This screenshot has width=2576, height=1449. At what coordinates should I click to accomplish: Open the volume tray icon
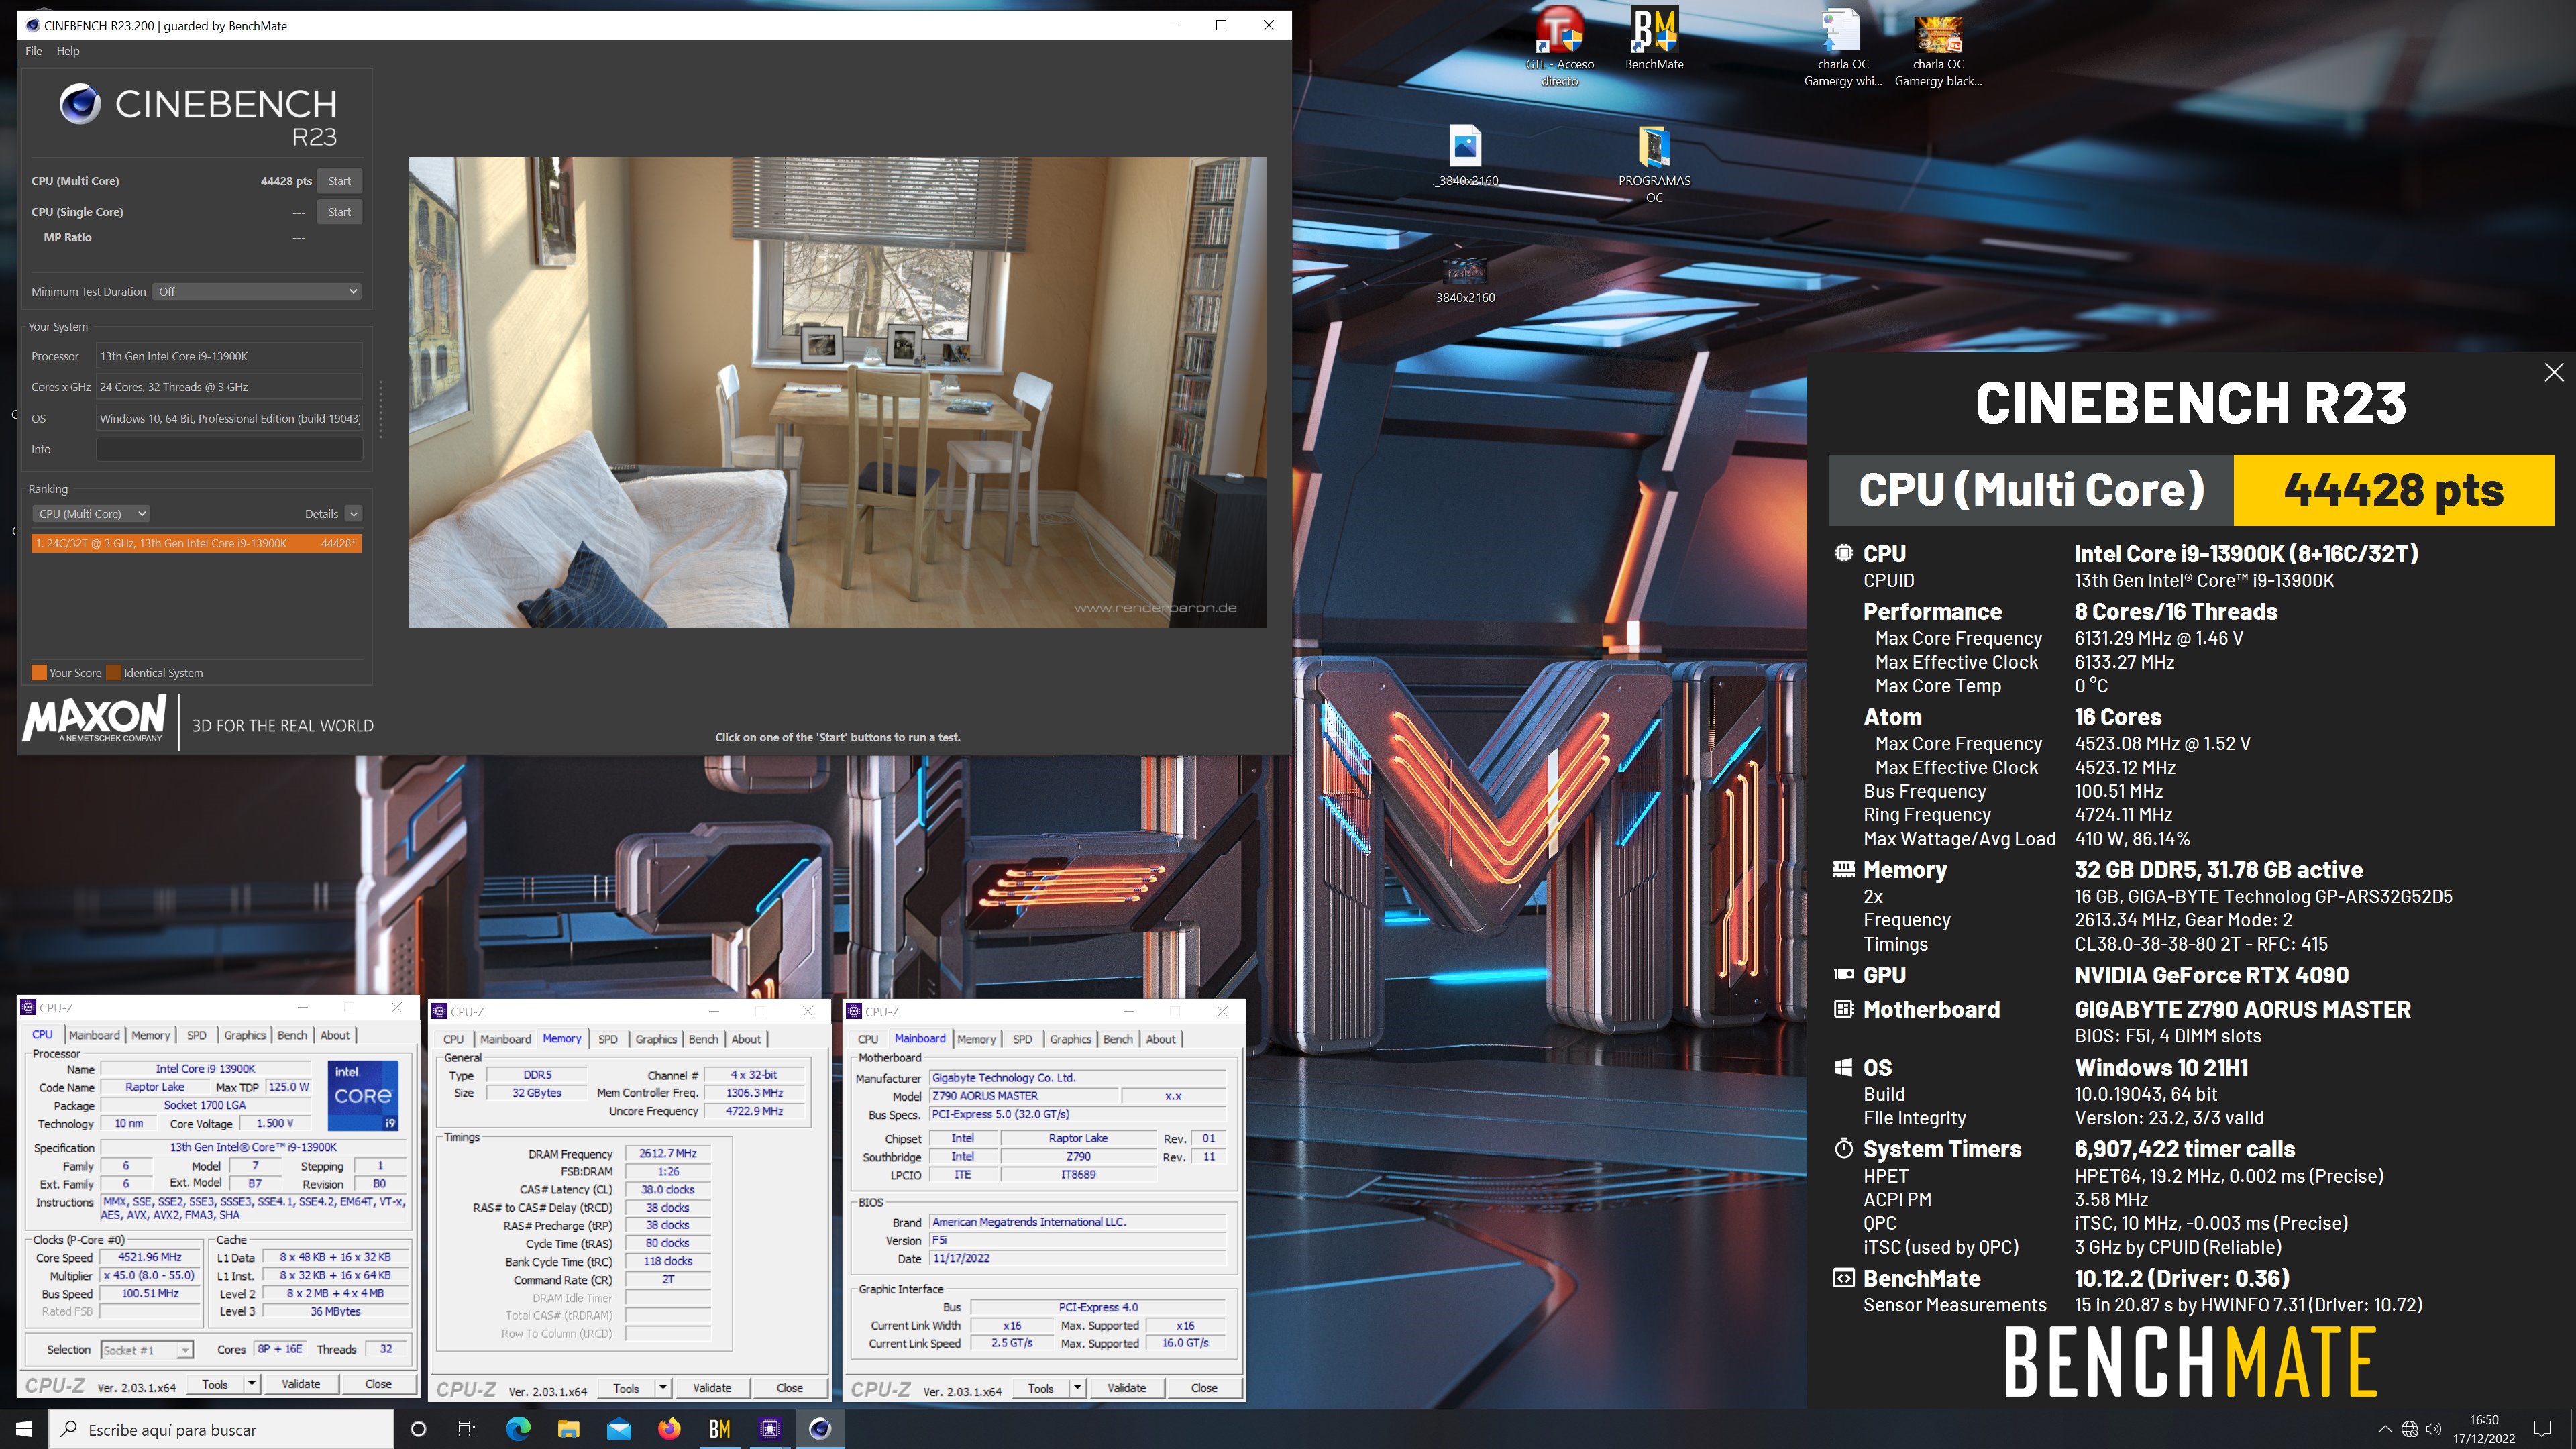click(2434, 1429)
